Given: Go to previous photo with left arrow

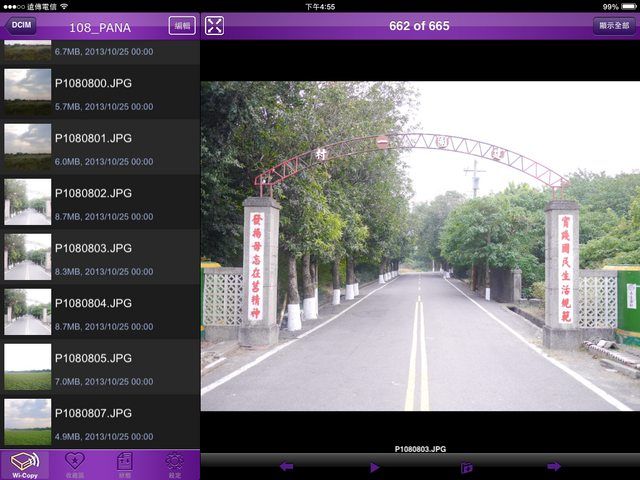Looking at the screenshot, I should [x=286, y=466].
